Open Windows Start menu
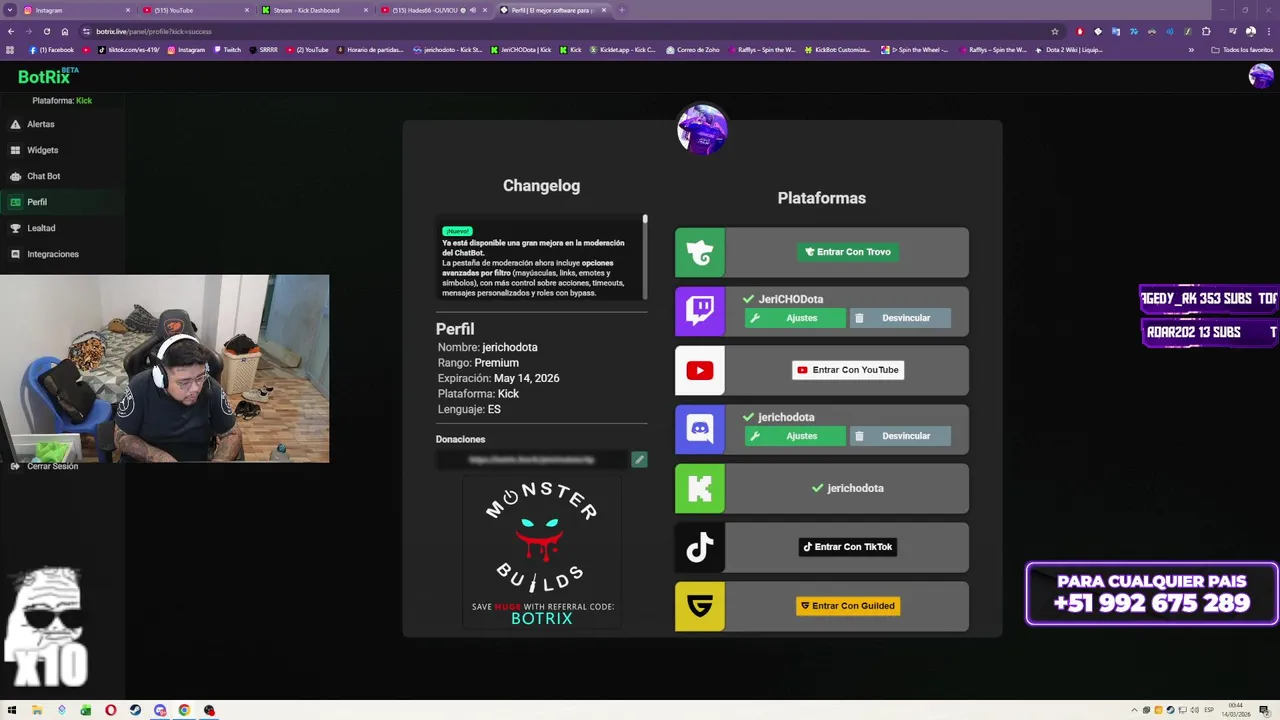The image size is (1280, 720). pos(12,710)
